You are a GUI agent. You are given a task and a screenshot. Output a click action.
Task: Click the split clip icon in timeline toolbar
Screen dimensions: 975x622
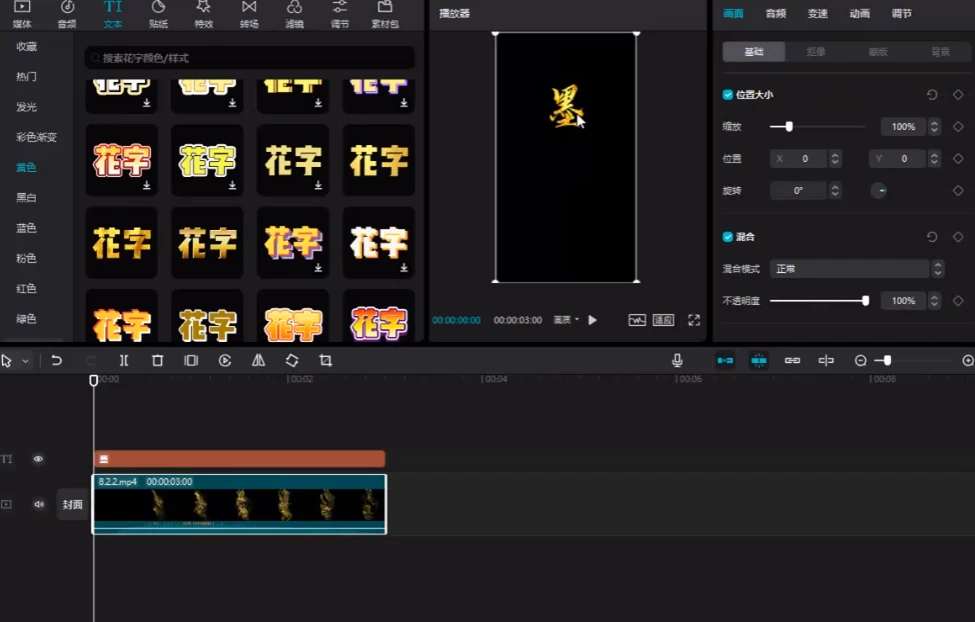tap(124, 360)
